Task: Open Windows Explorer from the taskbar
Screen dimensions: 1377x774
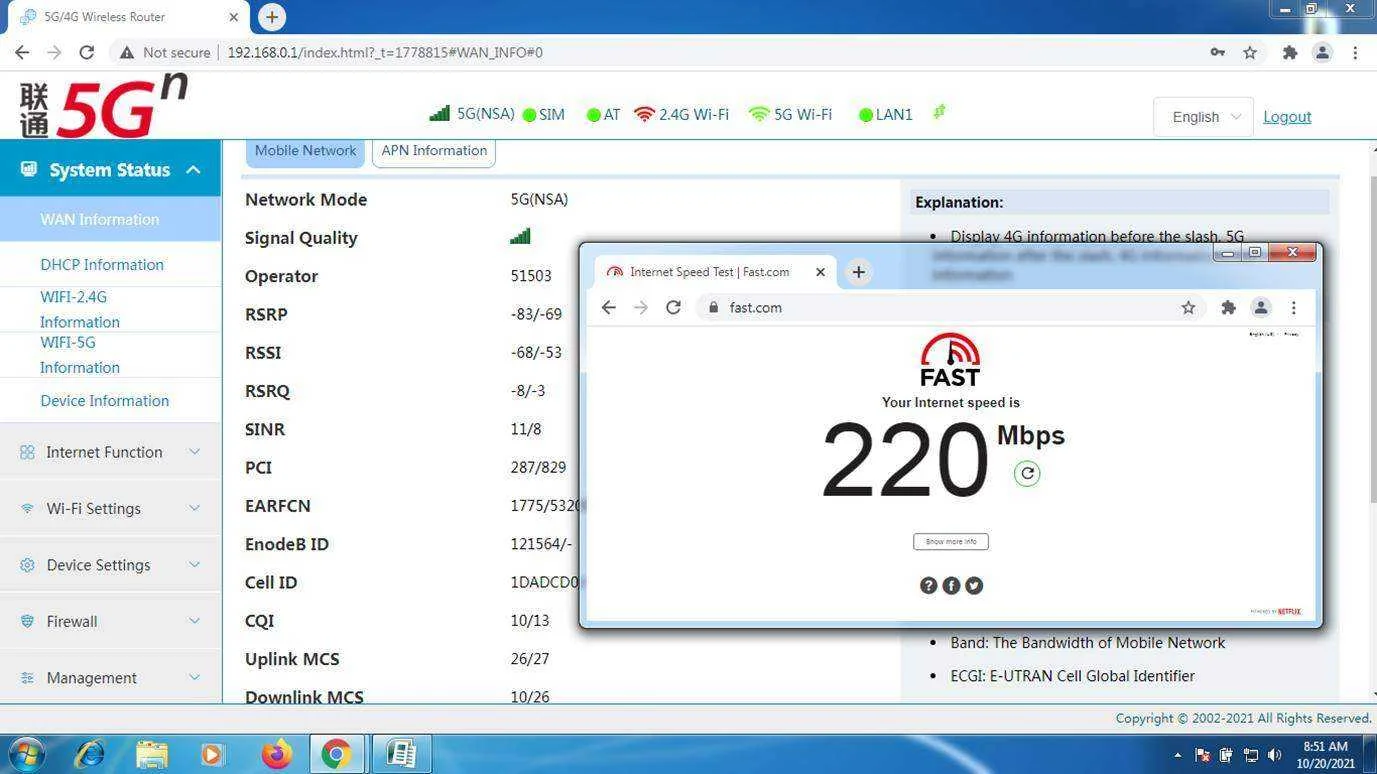Action: tap(152, 753)
